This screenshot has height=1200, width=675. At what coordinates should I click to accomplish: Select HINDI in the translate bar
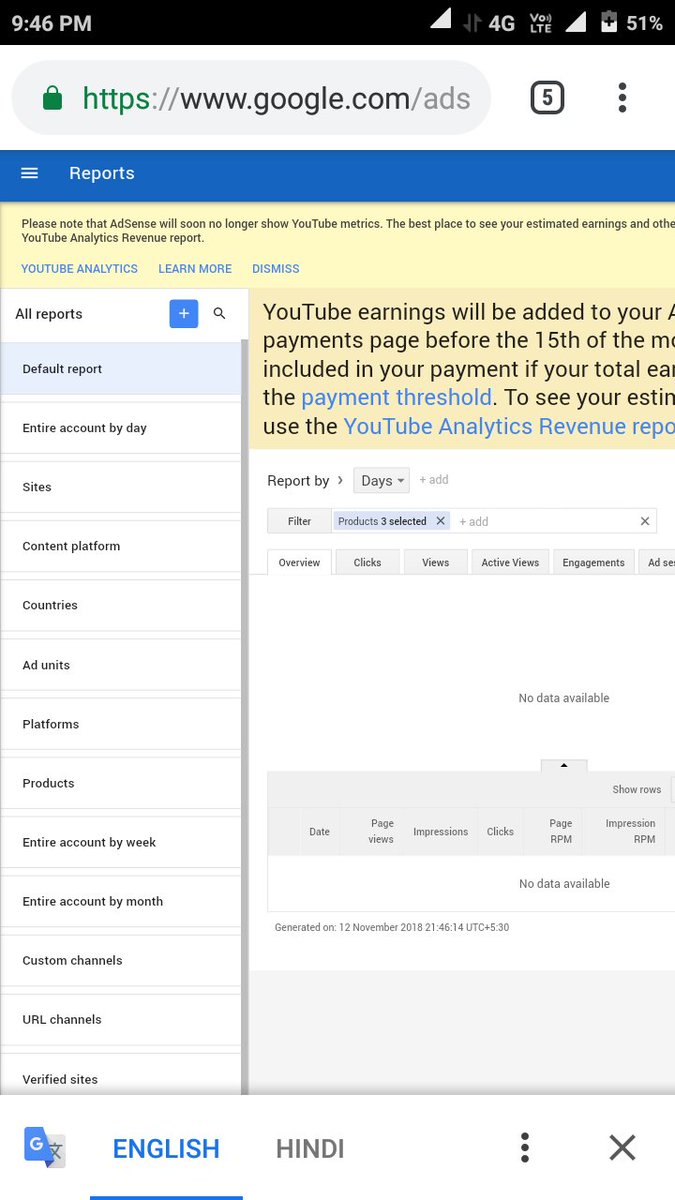pyautogui.click(x=310, y=1149)
